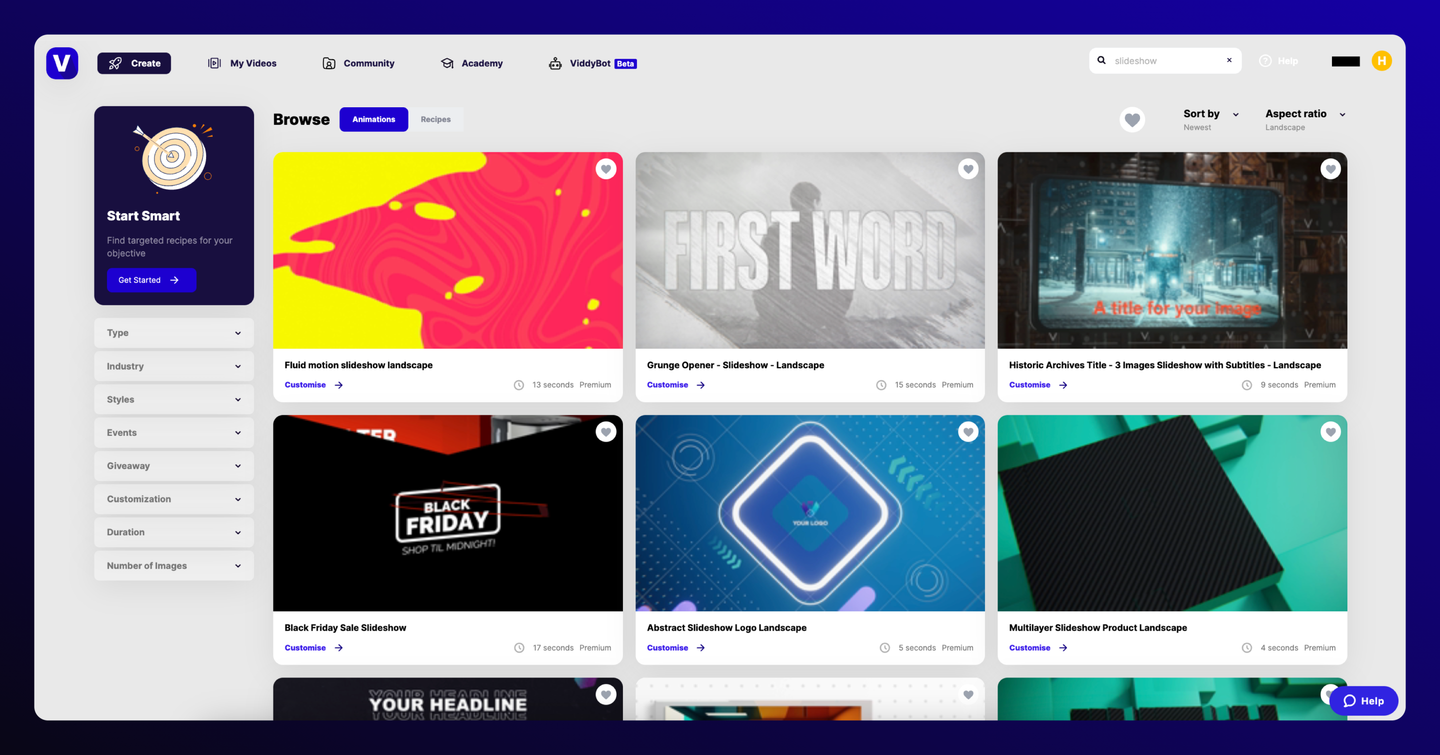Open ViddyBot Beta from the navigation

click(x=592, y=63)
